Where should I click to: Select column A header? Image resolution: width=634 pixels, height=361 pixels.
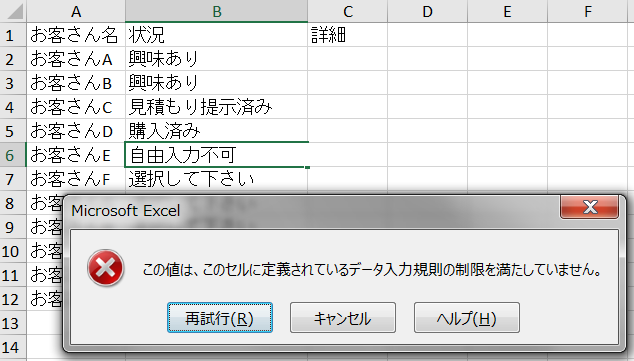(x=76, y=11)
